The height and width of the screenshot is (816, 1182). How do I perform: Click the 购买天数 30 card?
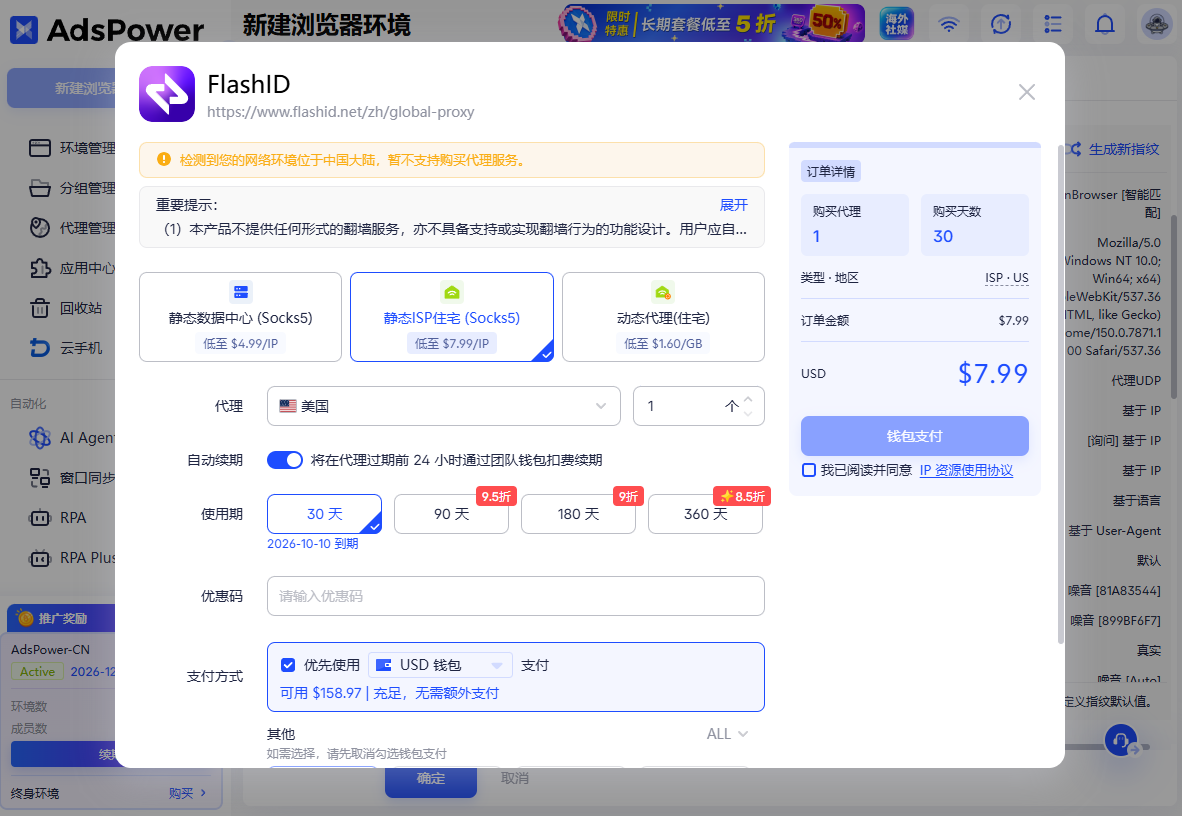coord(975,225)
